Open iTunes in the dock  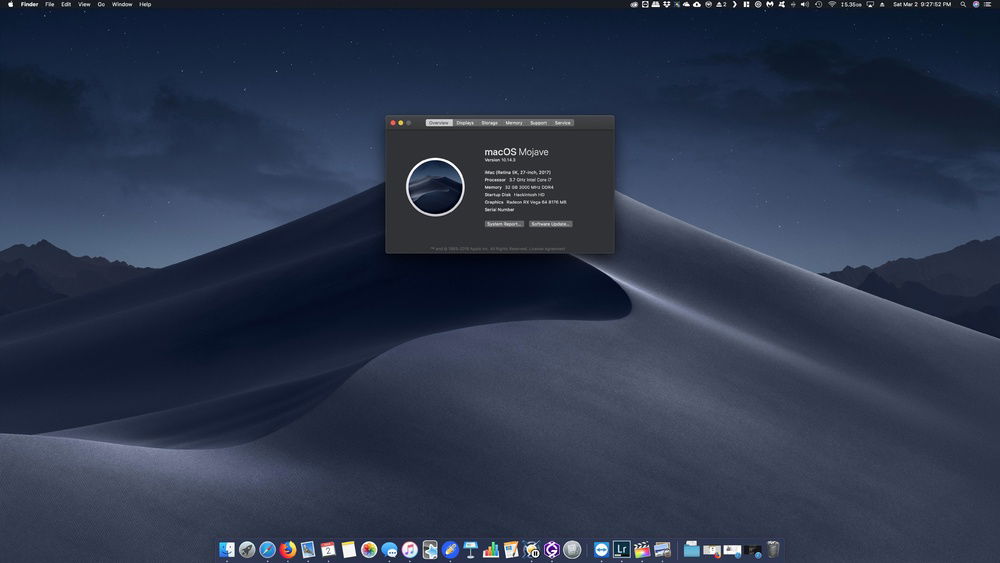pyautogui.click(x=409, y=549)
